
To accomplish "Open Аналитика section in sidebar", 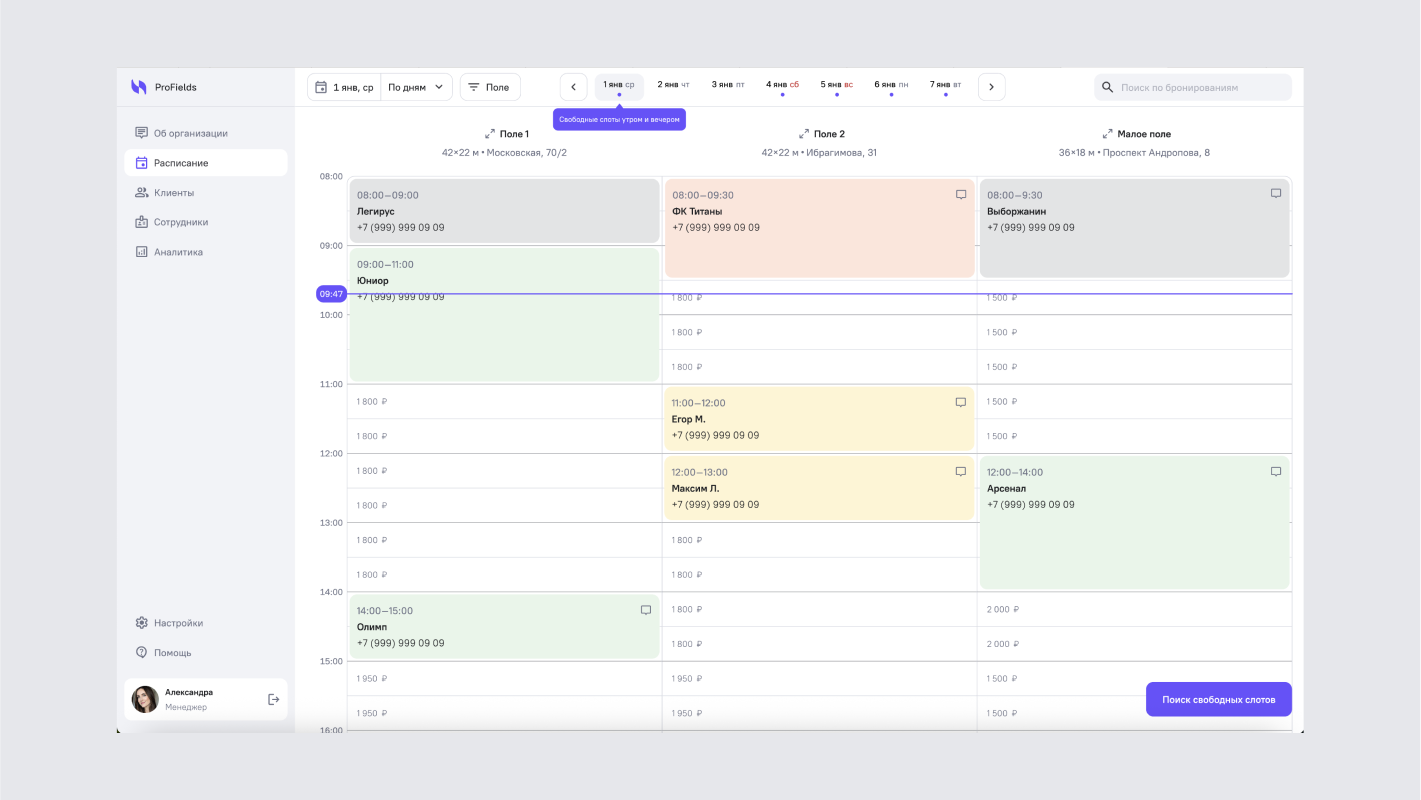I will [x=178, y=252].
